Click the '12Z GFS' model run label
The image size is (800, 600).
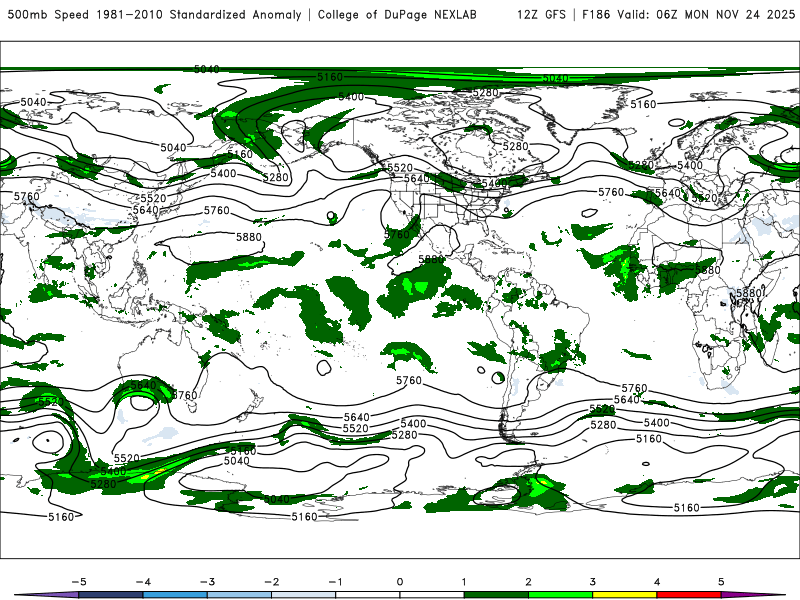click(x=541, y=14)
